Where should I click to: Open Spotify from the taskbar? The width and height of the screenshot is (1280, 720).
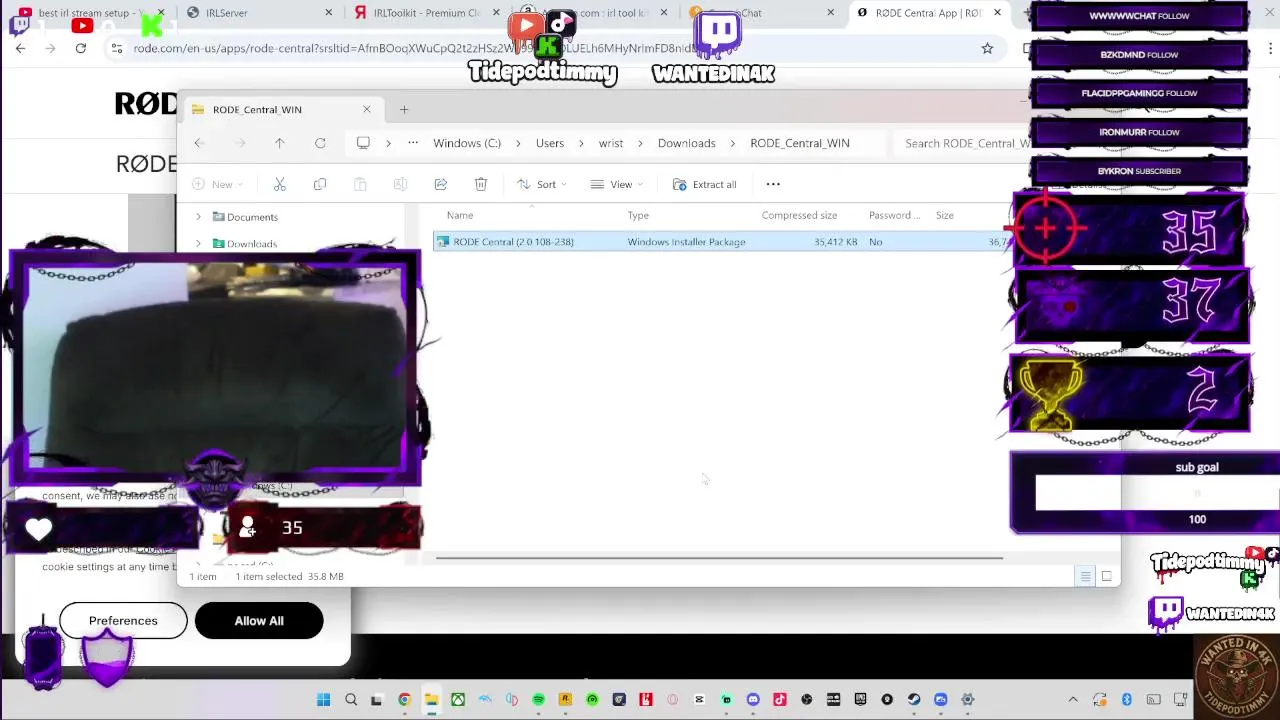538,700
